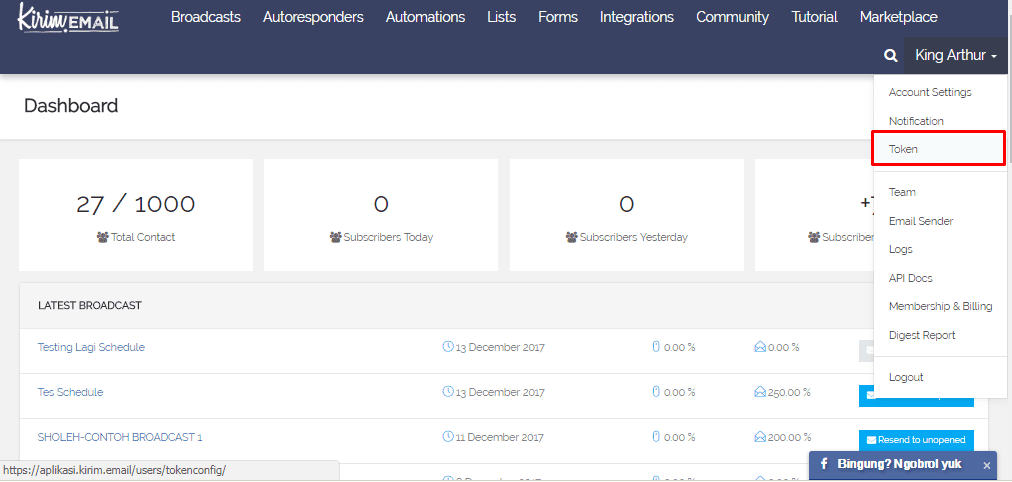Click the Total Contact people icon

(x=102, y=238)
